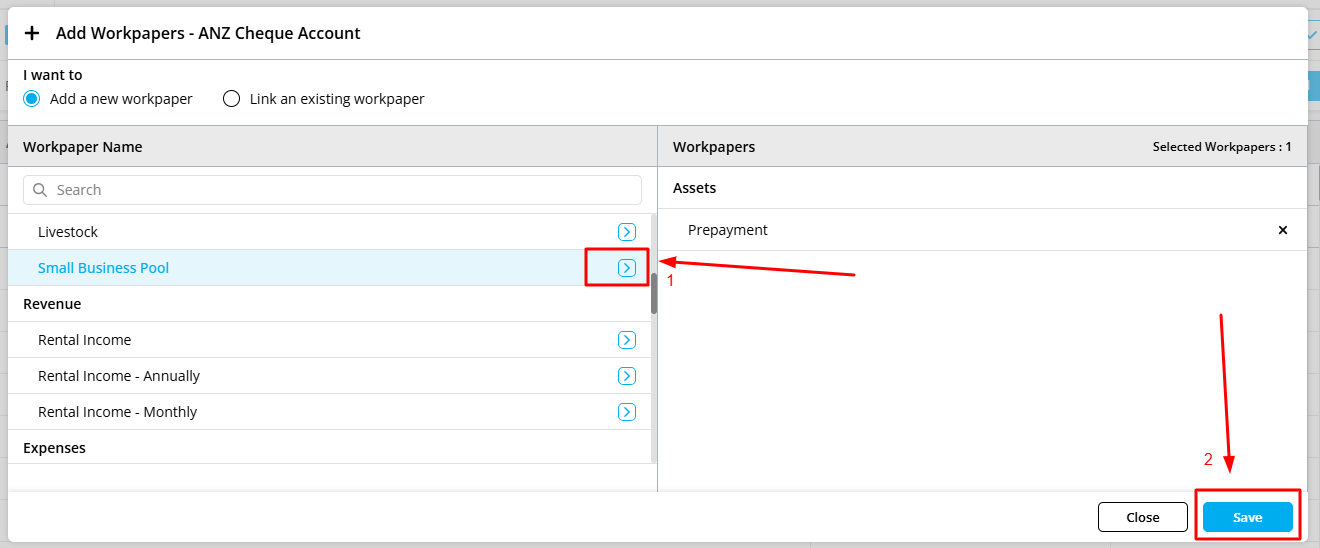
Task: Click the arrow icon for Rental Income - Monthly
Action: (627, 412)
